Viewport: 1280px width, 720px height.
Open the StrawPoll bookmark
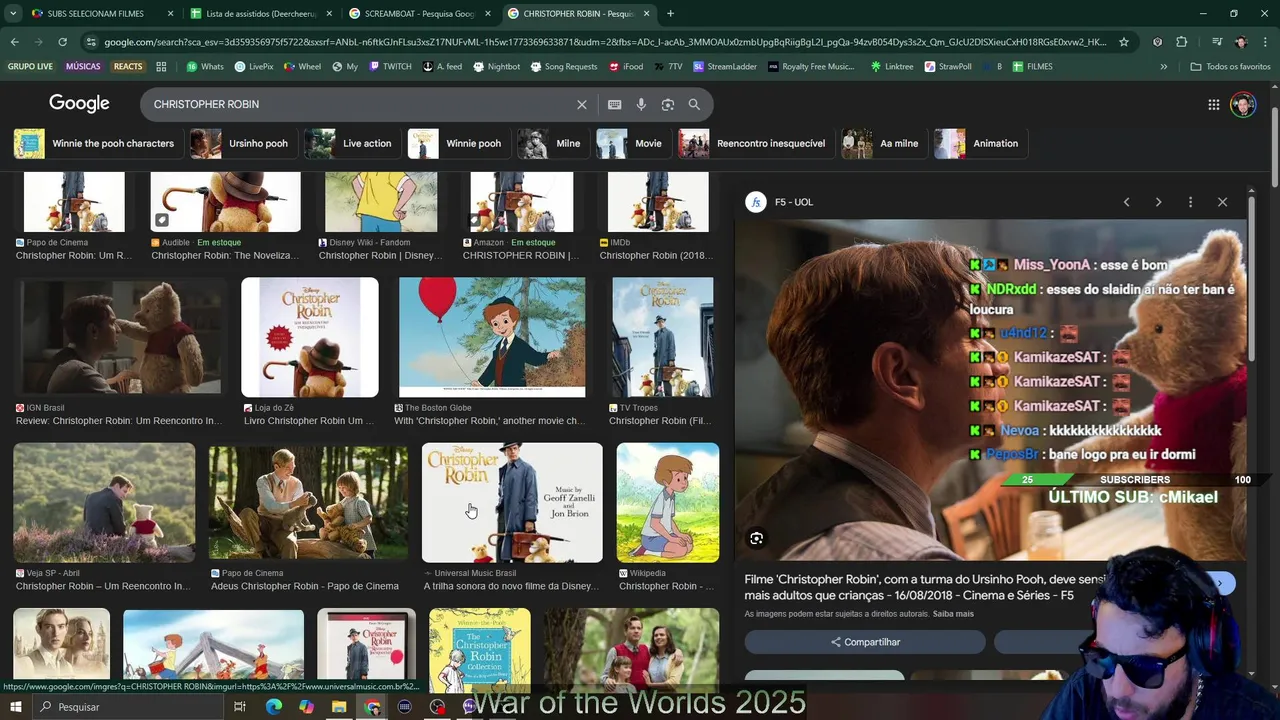click(947, 67)
